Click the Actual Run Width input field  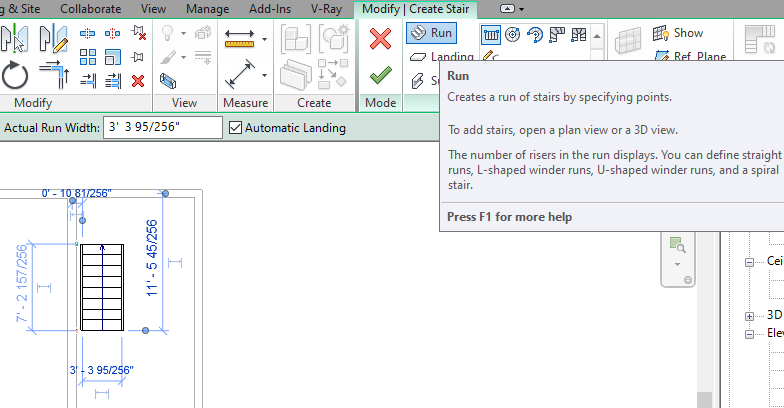[163, 128]
